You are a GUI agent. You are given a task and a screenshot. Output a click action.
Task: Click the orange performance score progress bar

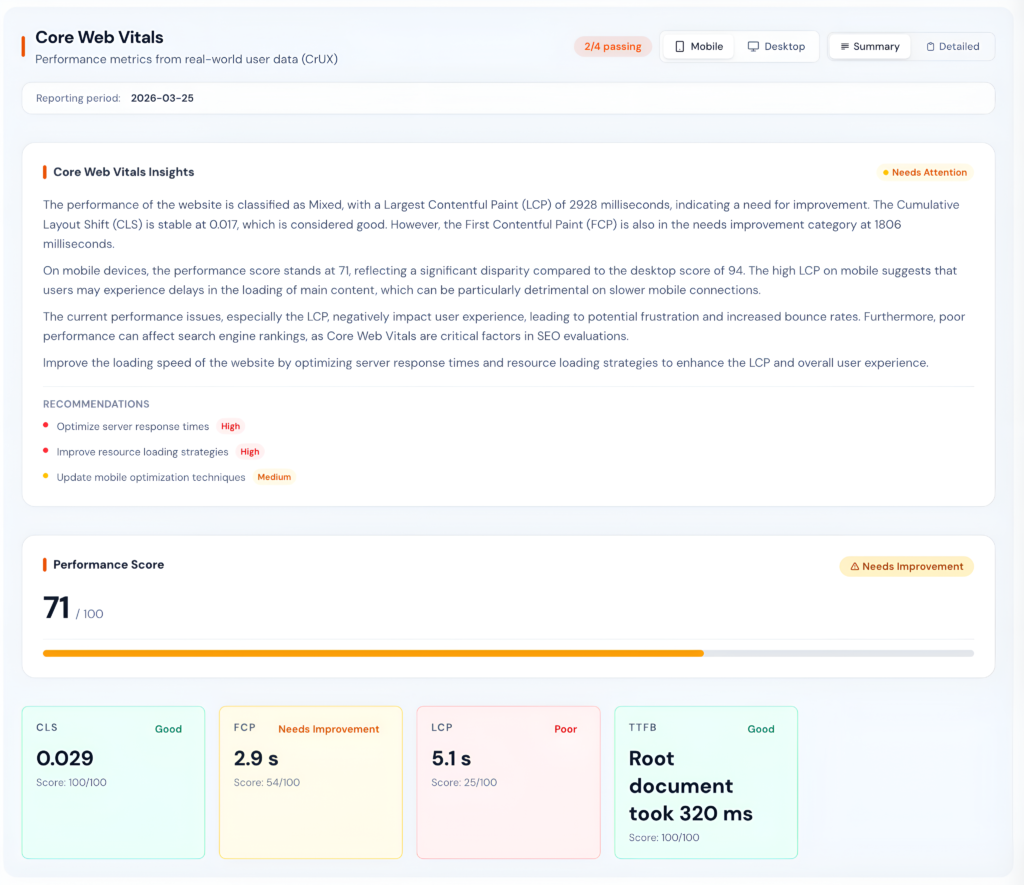[x=372, y=652]
